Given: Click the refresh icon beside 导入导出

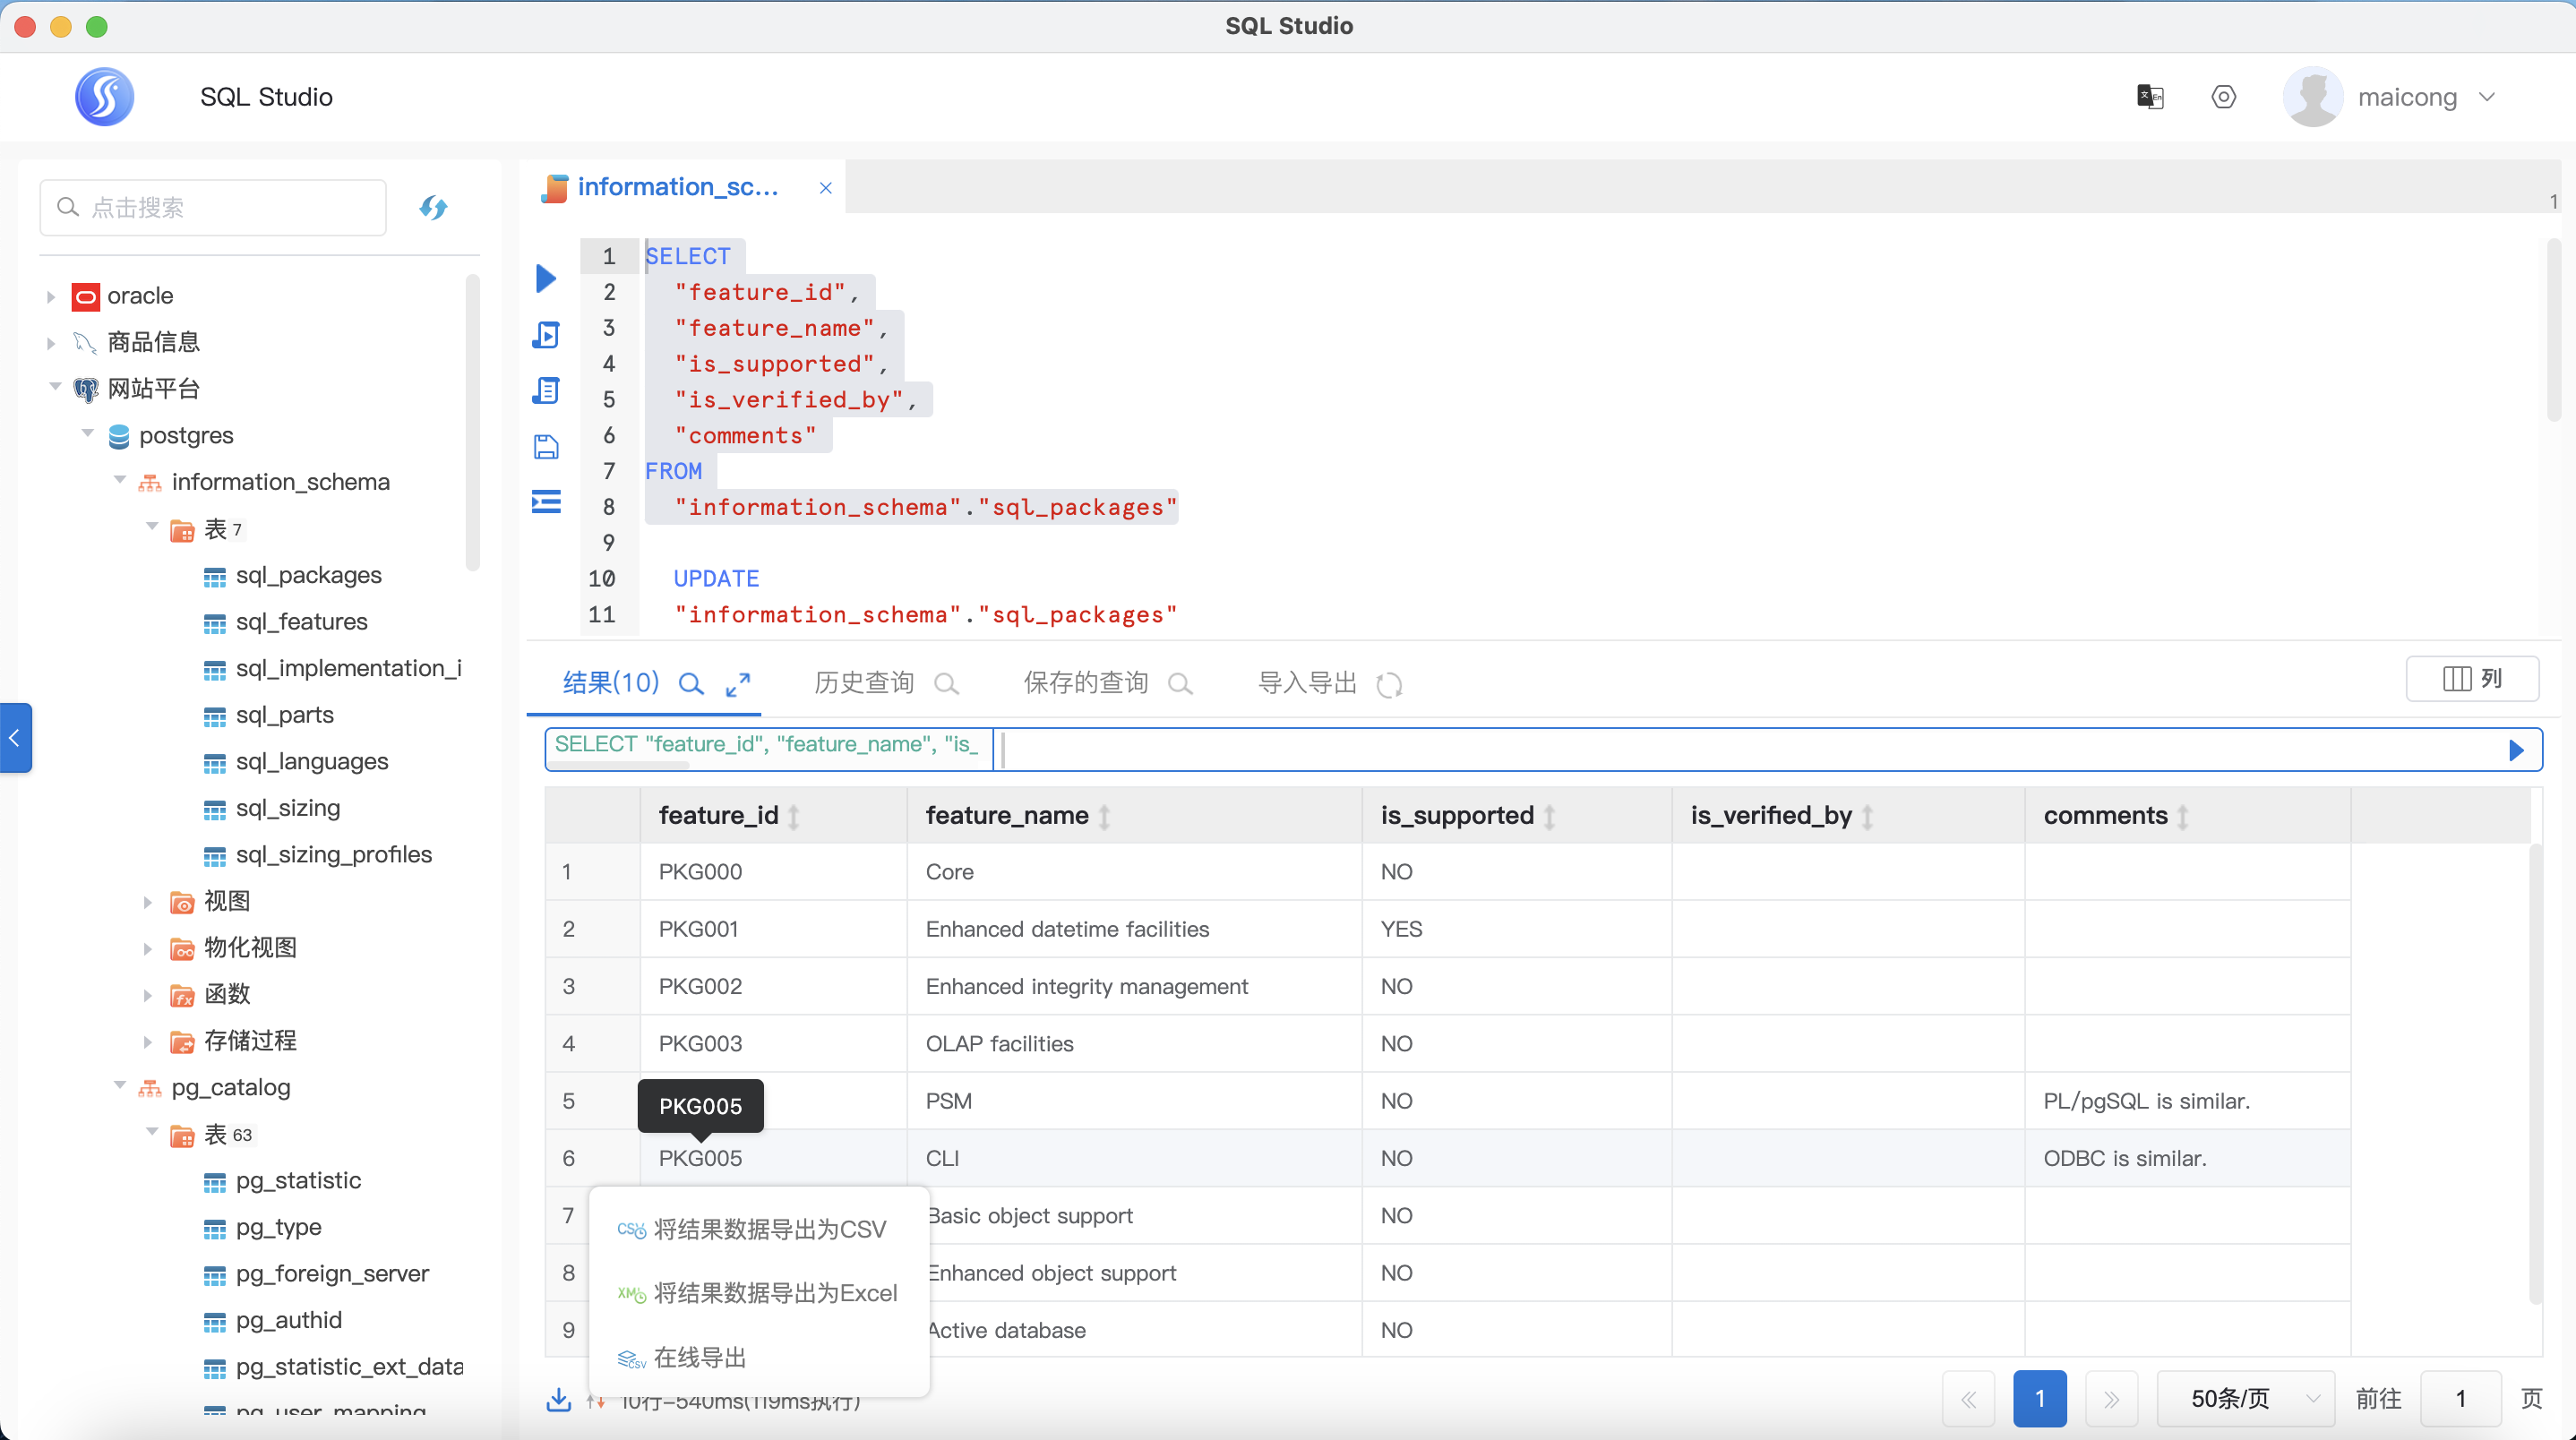Looking at the screenshot, I should 1389,685.
